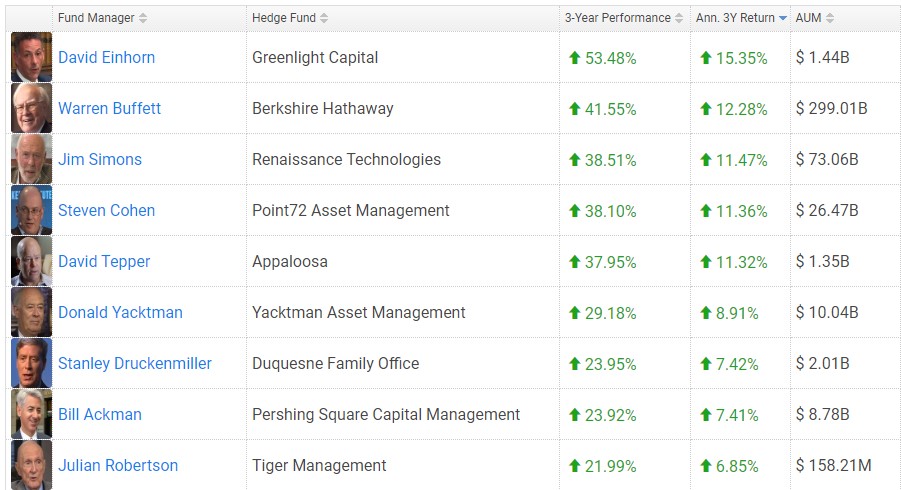901x490 pixels.
Task: Open David Tepper's profile
Action: click(x=104, y=262)
